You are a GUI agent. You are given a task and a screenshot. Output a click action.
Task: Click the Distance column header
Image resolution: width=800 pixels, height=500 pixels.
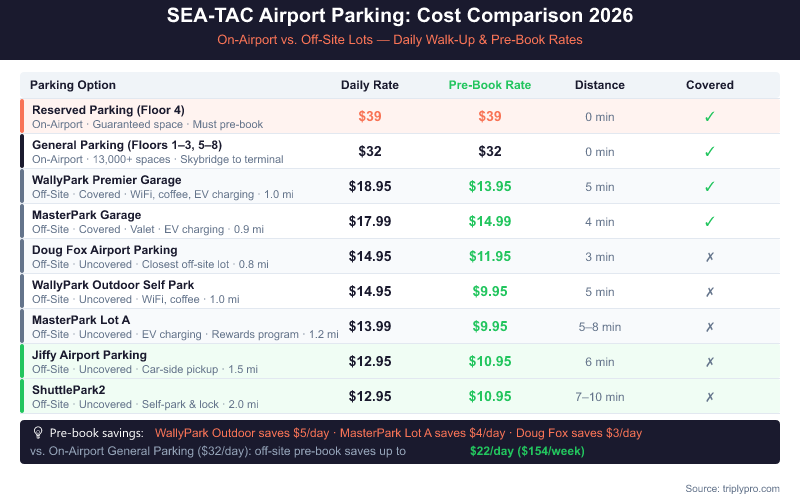click(x=600, y=85)
